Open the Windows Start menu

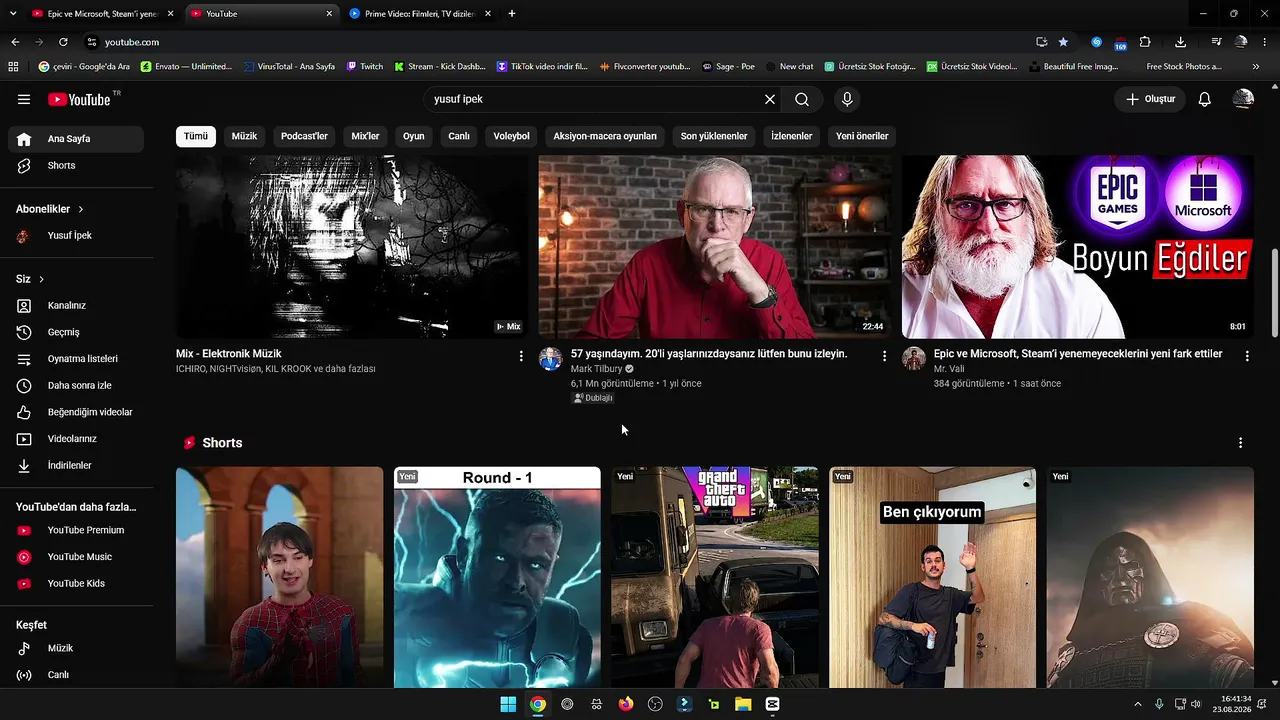(508, 704)
